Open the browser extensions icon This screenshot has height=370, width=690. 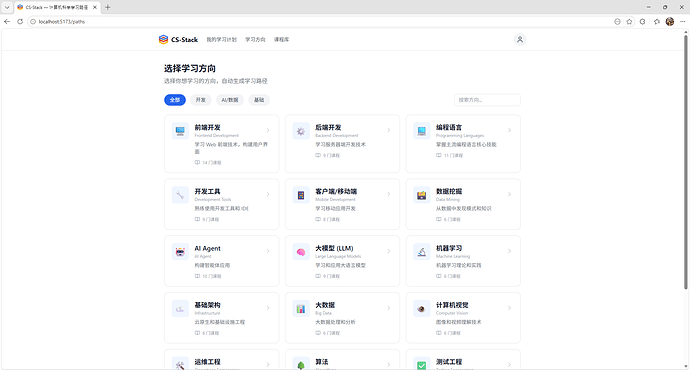(x=642, y=22)
